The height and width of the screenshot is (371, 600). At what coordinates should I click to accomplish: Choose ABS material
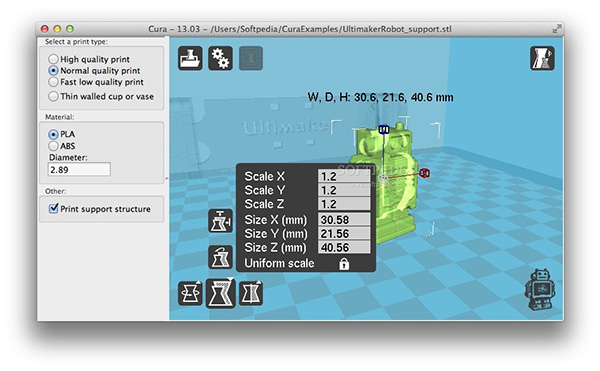click(53, 146)
